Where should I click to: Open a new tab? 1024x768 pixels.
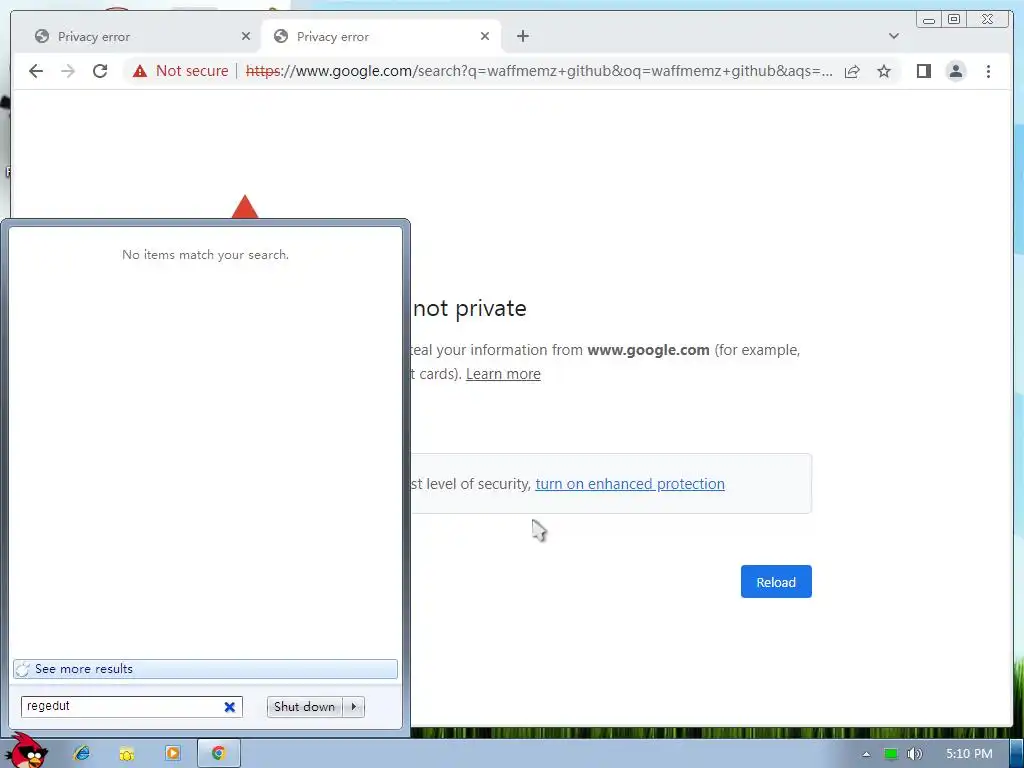coord(522,37)
